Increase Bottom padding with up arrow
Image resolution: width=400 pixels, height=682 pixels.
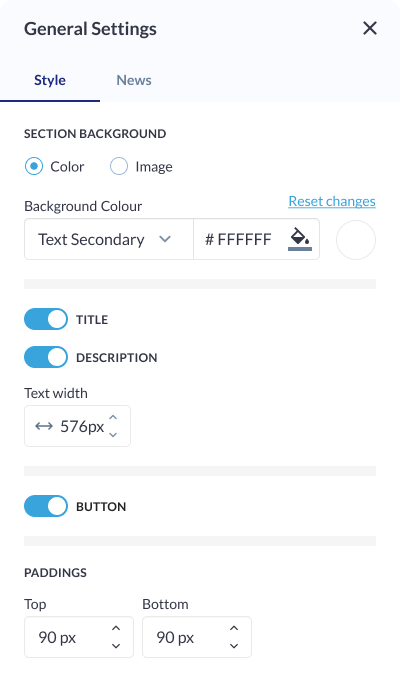234,629
